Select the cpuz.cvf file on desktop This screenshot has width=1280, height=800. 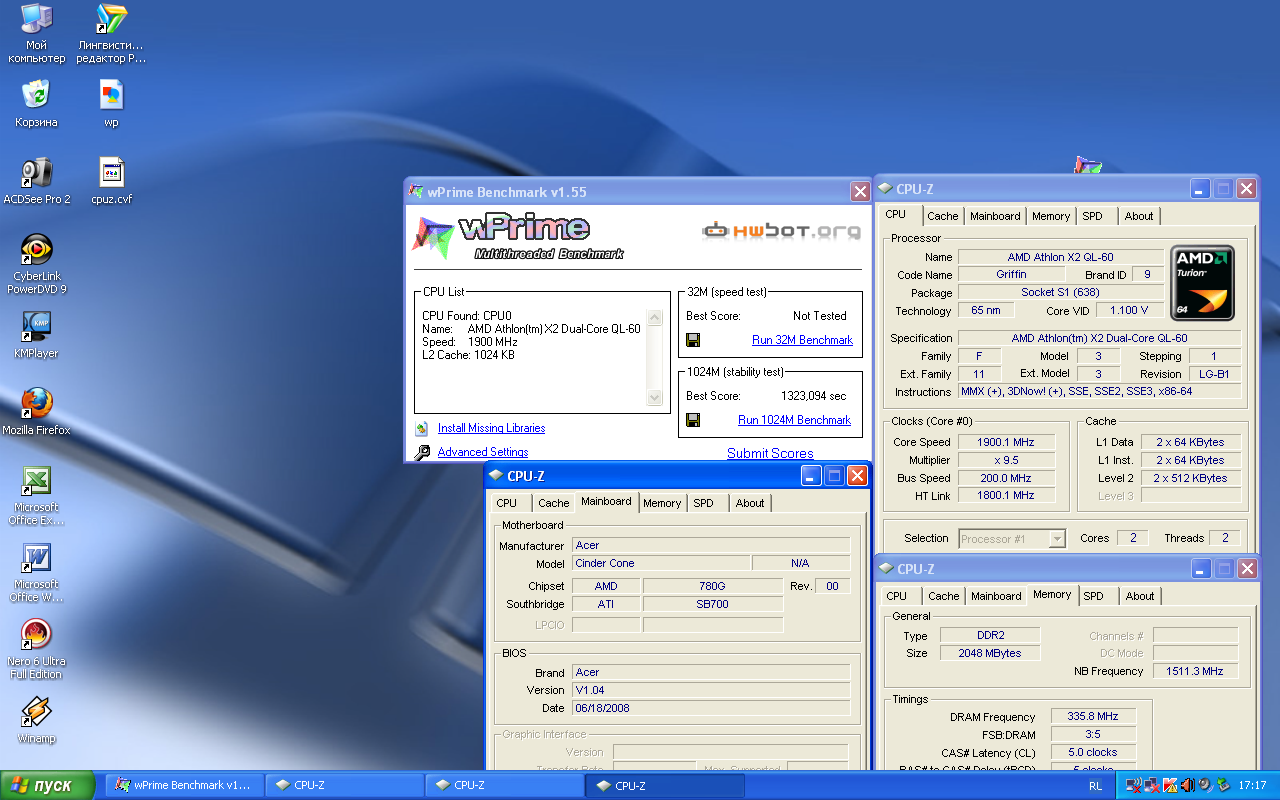pyautogui.click(x=111, y=181)
